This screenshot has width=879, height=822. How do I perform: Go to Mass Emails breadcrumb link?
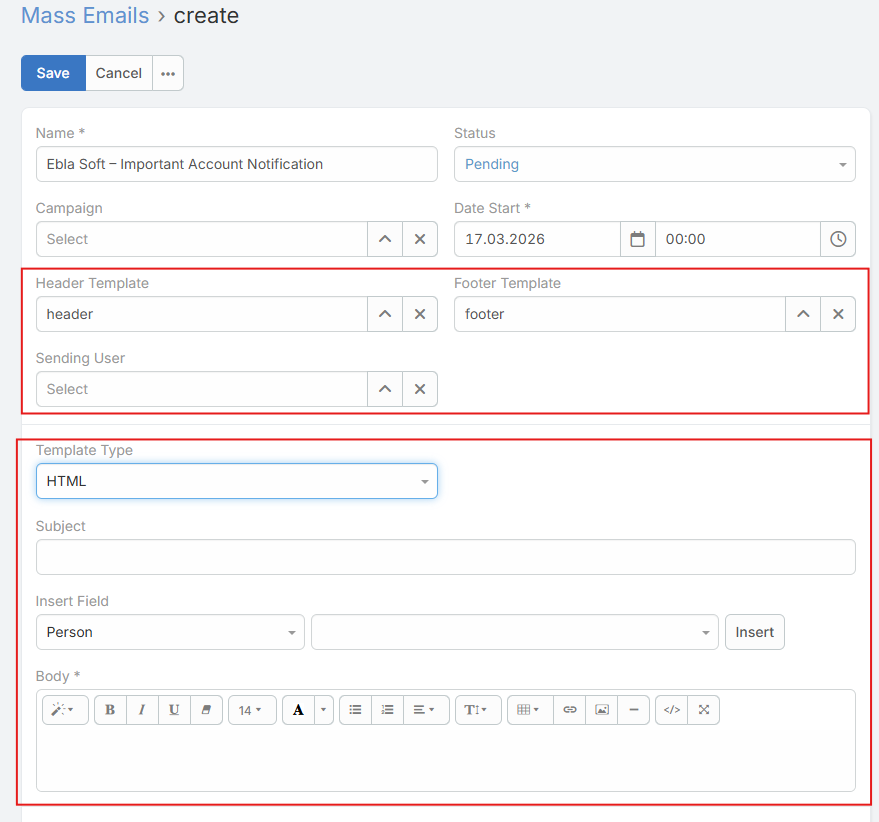pos(85,16)
